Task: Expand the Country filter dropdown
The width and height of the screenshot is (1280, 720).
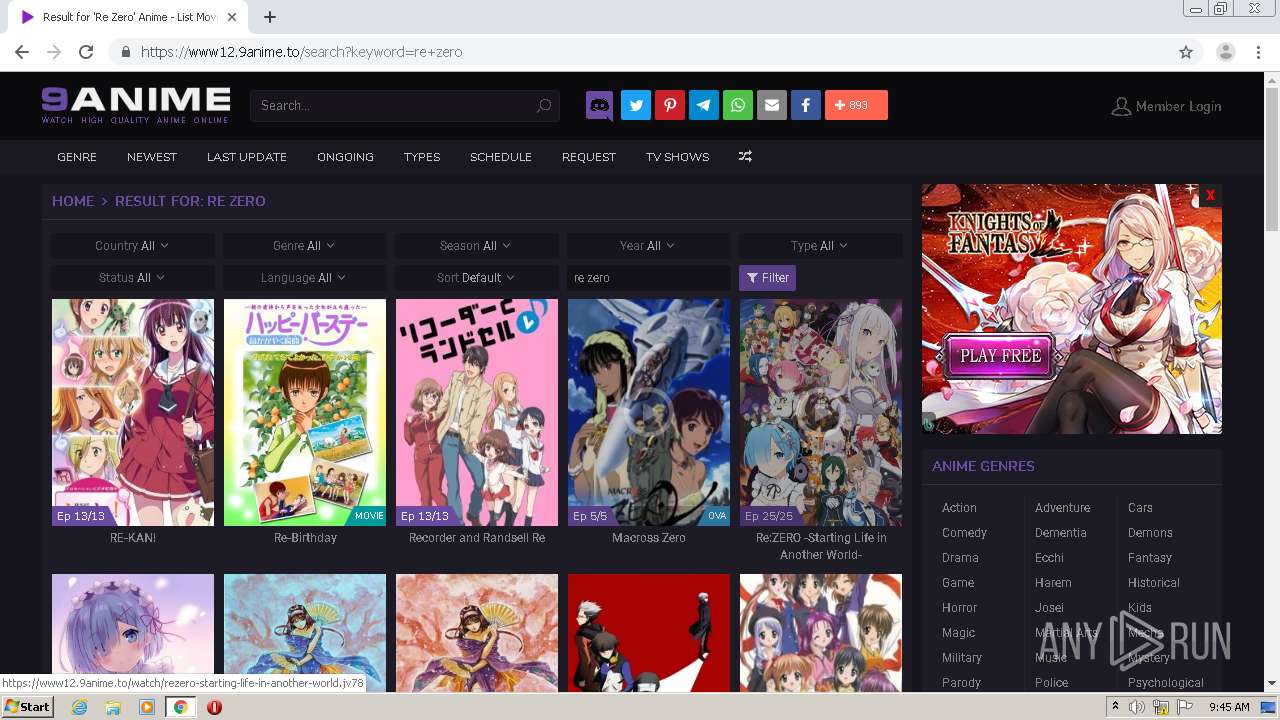Action: tap(132, 246)
